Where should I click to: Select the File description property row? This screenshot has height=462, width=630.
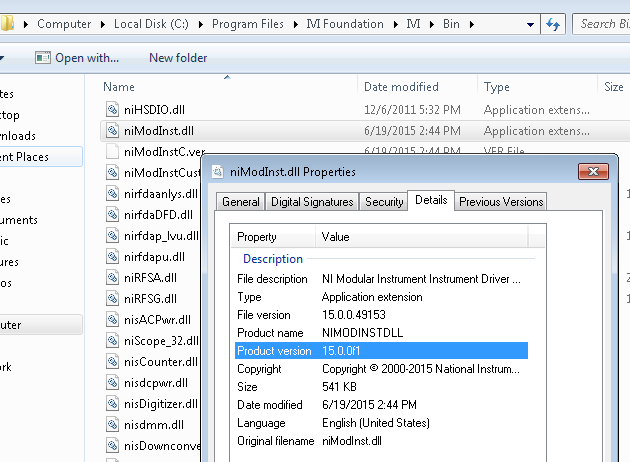pos(381,279)
